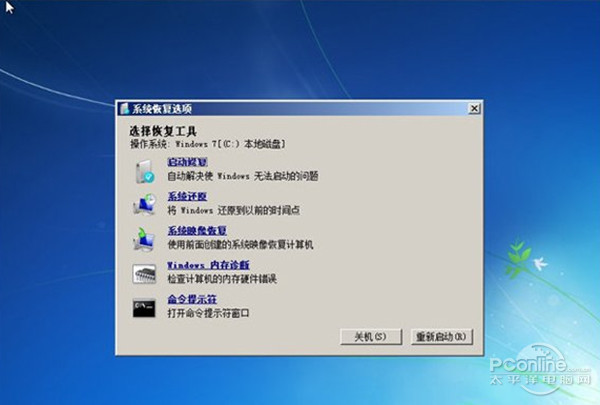Image resolution: width=600 pixels, height=405 pixels.
Task: Click the dialog title 系统恢复选项
Action: pyautogui.click(x=162, y=109)
